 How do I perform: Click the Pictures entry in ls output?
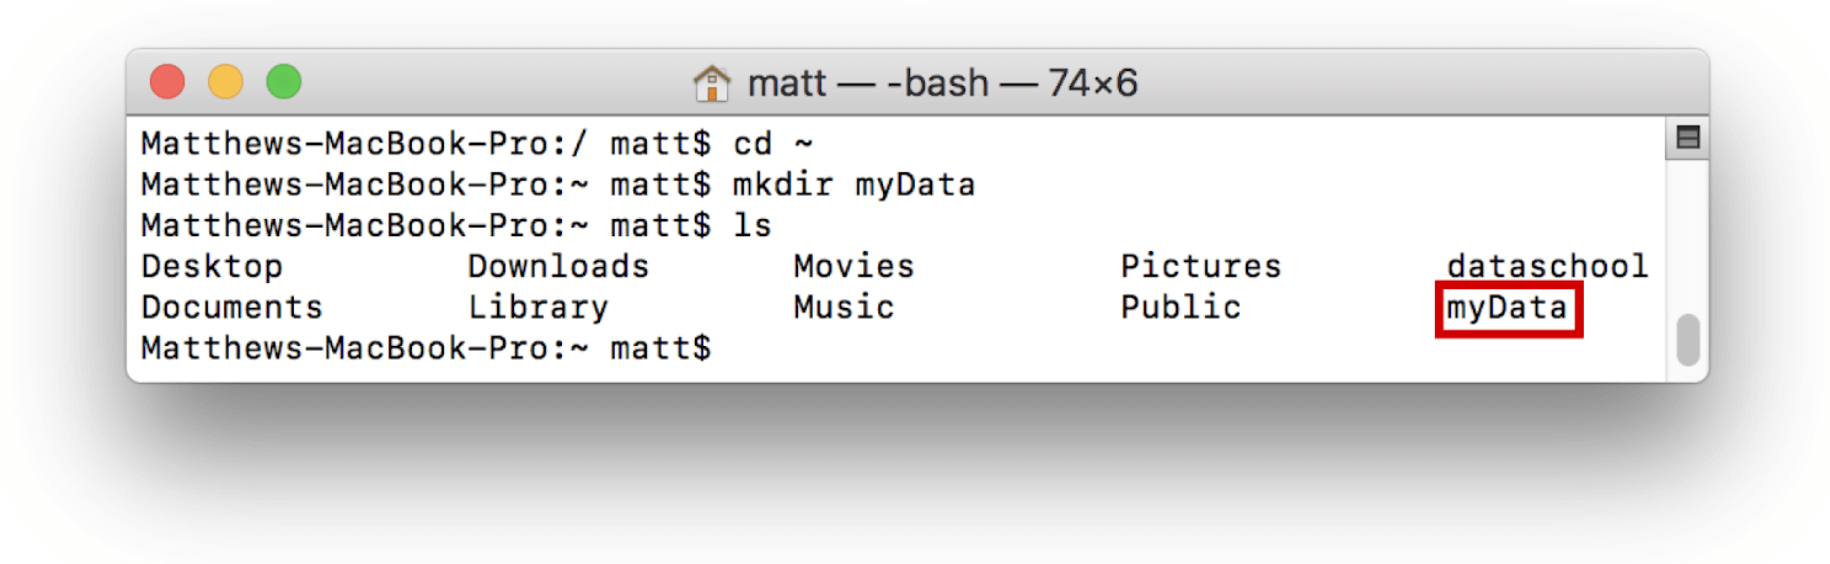pos(1200,267)
